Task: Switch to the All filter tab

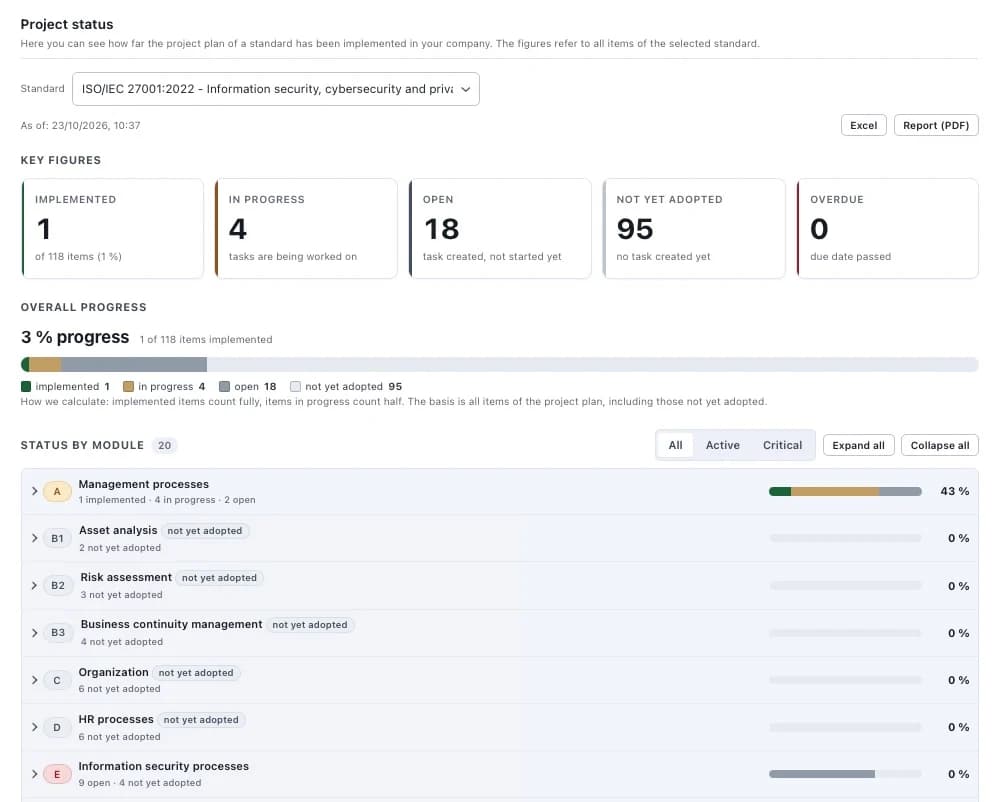Action: 676,445
